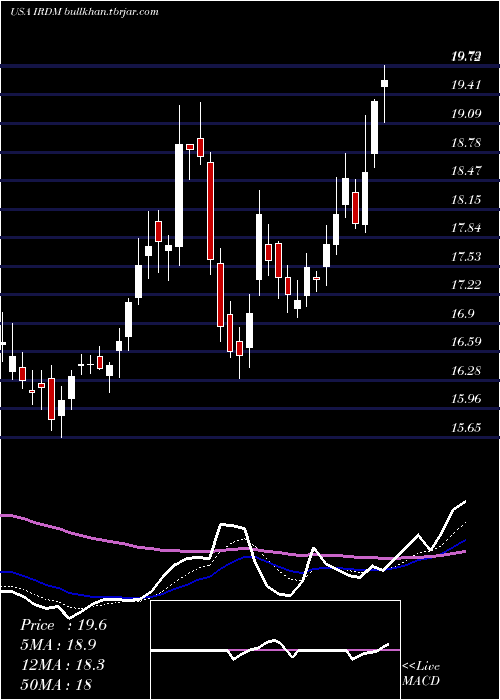500x700 pixels.
Task: Click the 50MA : 18 readout
Action: pos(56,684)
